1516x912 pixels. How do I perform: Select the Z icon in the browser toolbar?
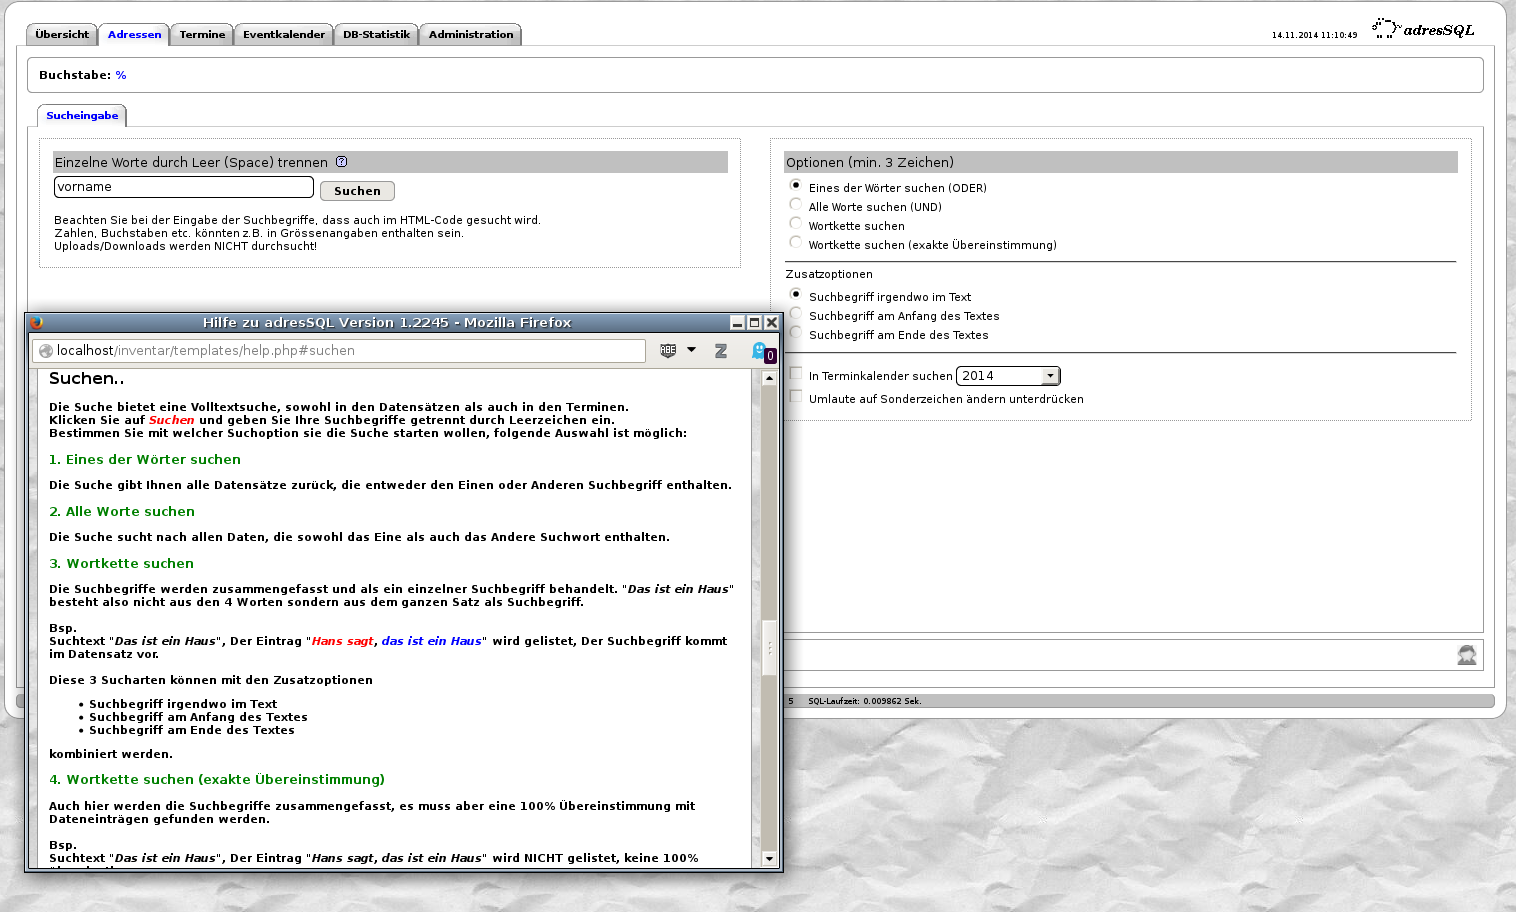pos(721,351)
